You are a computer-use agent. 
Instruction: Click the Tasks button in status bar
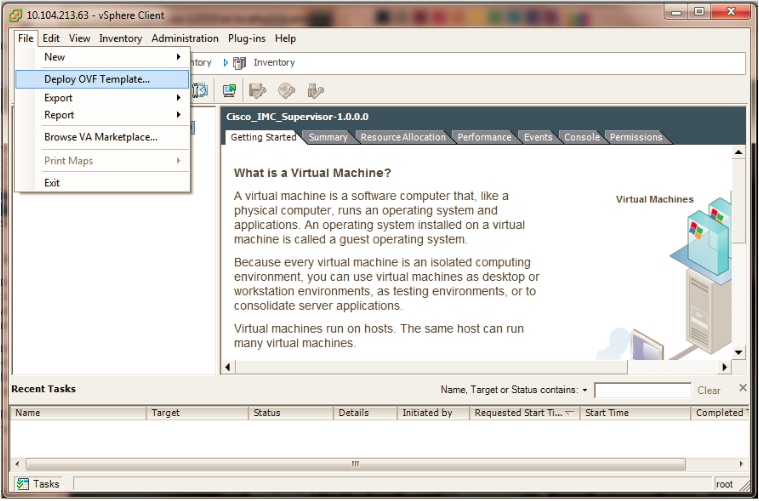[x=38, y=484]
